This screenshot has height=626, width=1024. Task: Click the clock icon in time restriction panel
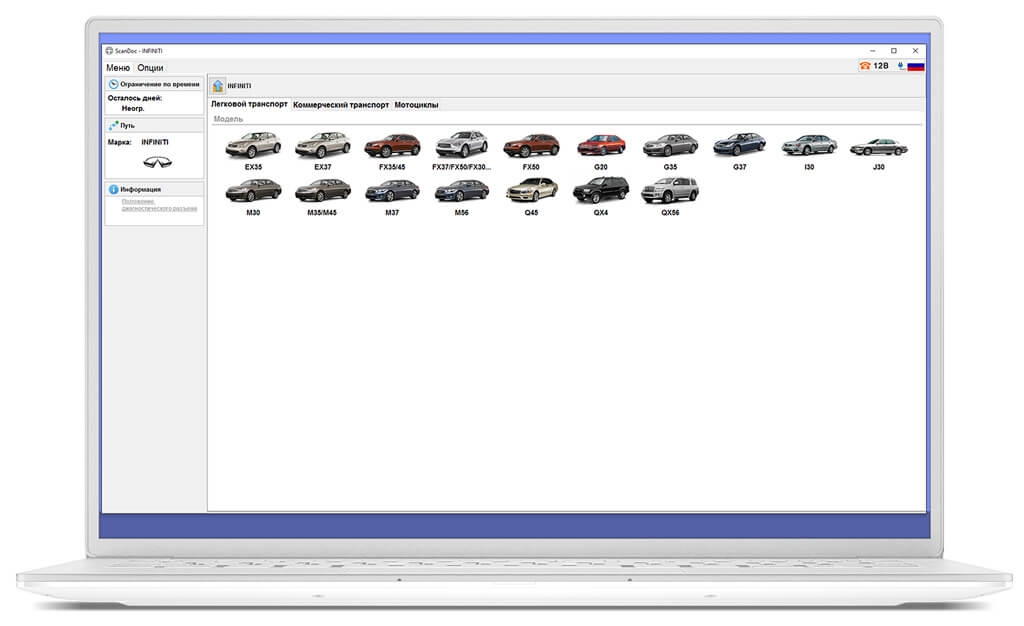click(x=113, y=84)
